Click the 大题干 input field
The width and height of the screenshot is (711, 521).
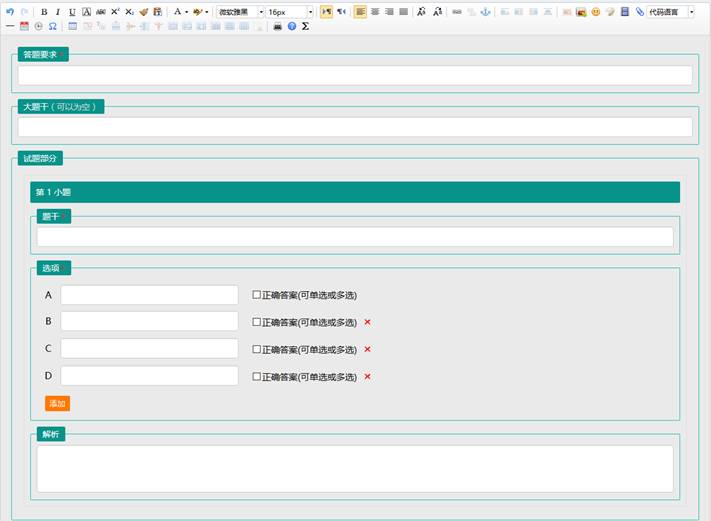point(355,127)
